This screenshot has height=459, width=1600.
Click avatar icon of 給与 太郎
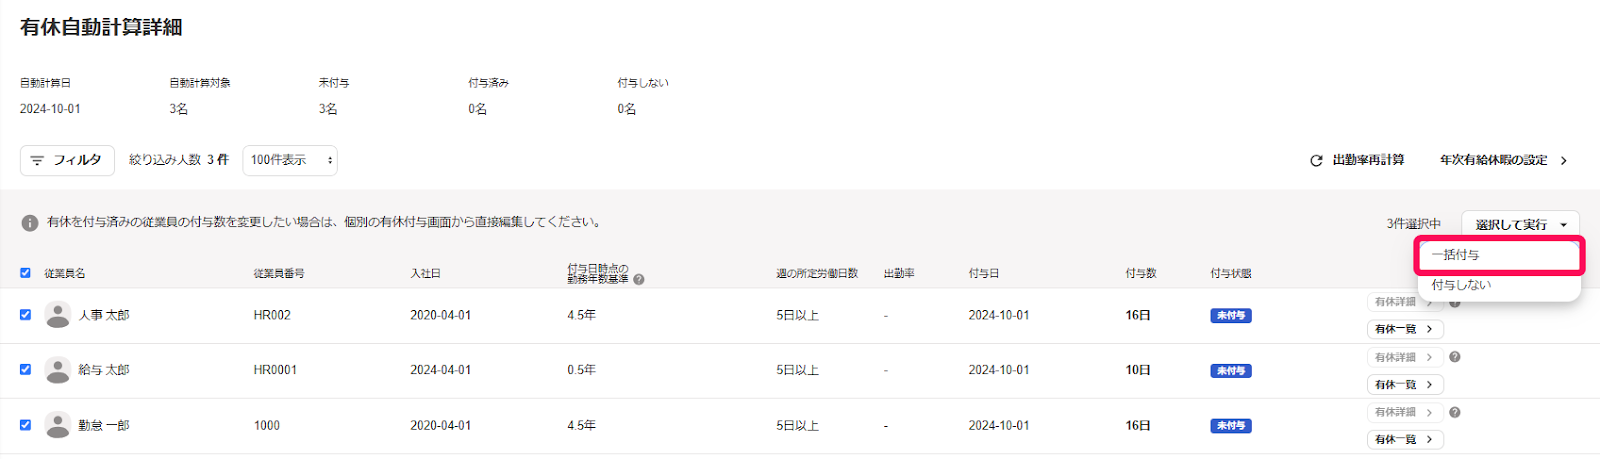click(58, 370)
